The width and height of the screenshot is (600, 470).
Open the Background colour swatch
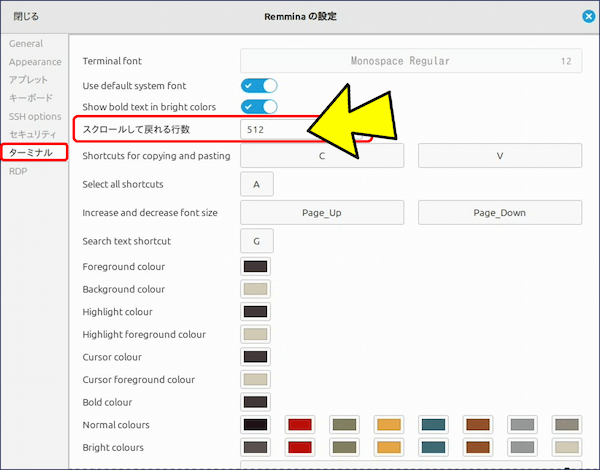click(256, 289)
